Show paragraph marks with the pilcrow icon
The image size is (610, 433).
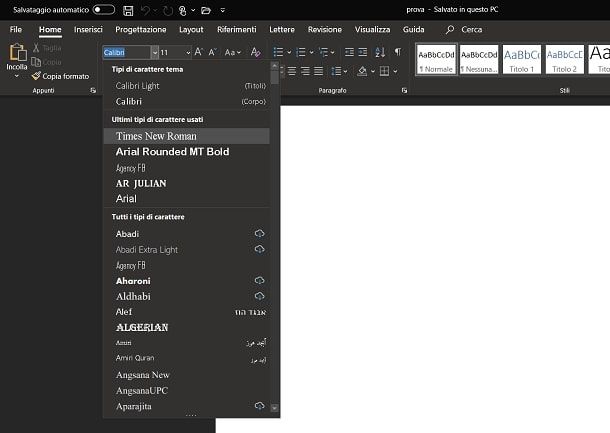[398, 52]
